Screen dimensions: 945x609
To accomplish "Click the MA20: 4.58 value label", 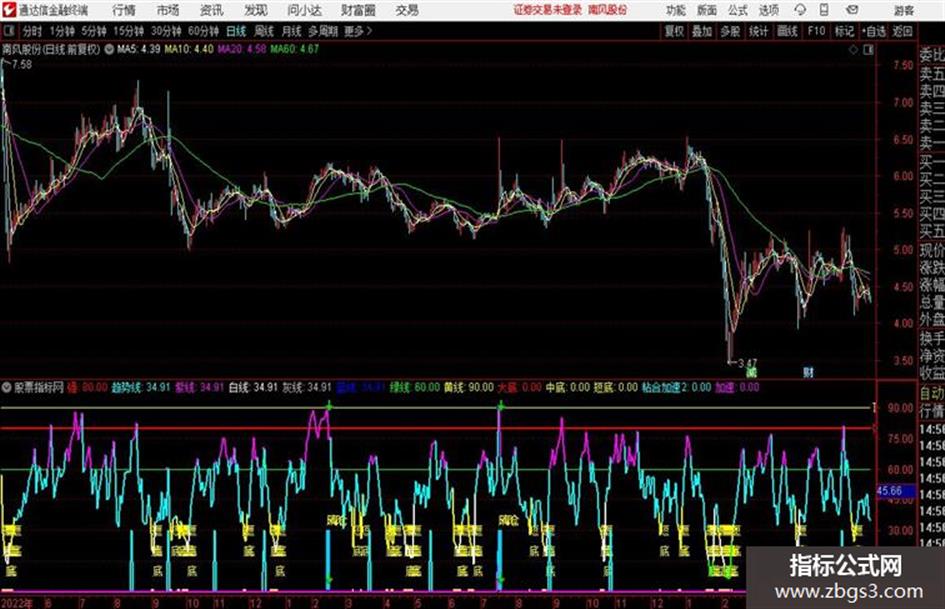I will (x=241, y=49).
